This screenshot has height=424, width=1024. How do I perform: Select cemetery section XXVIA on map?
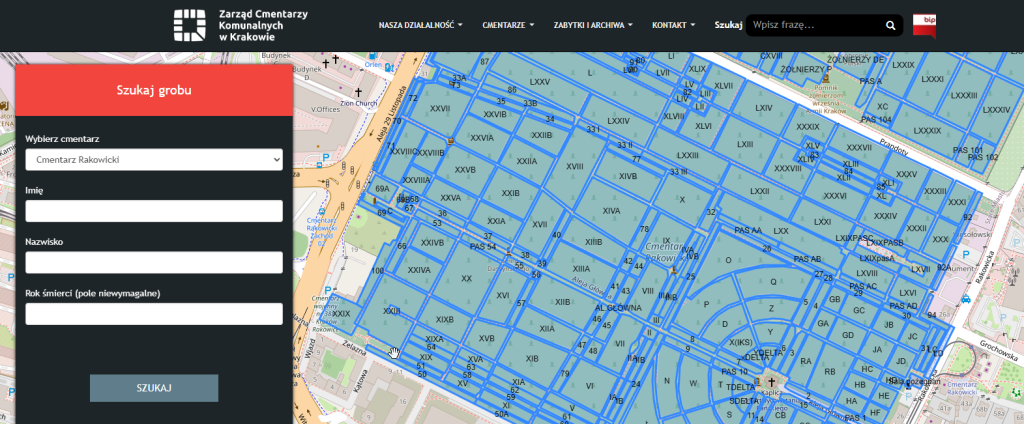[x=482, y=138]
